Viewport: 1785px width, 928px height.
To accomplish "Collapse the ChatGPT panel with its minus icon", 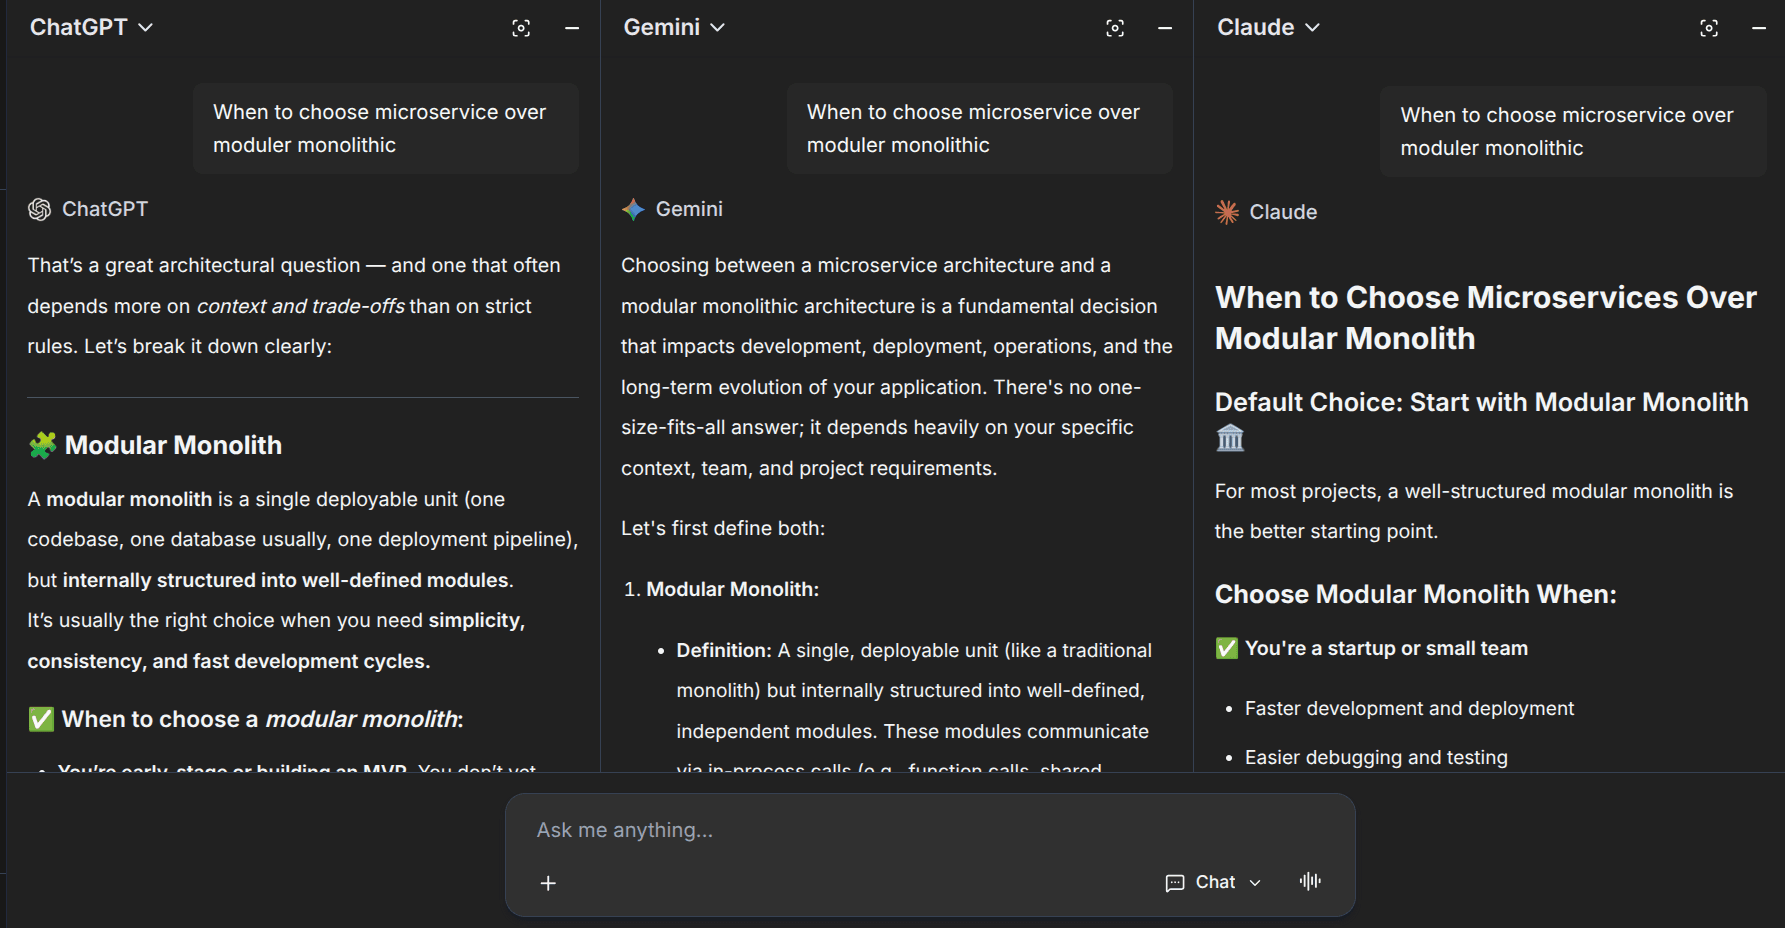I will tap(572, 28).
